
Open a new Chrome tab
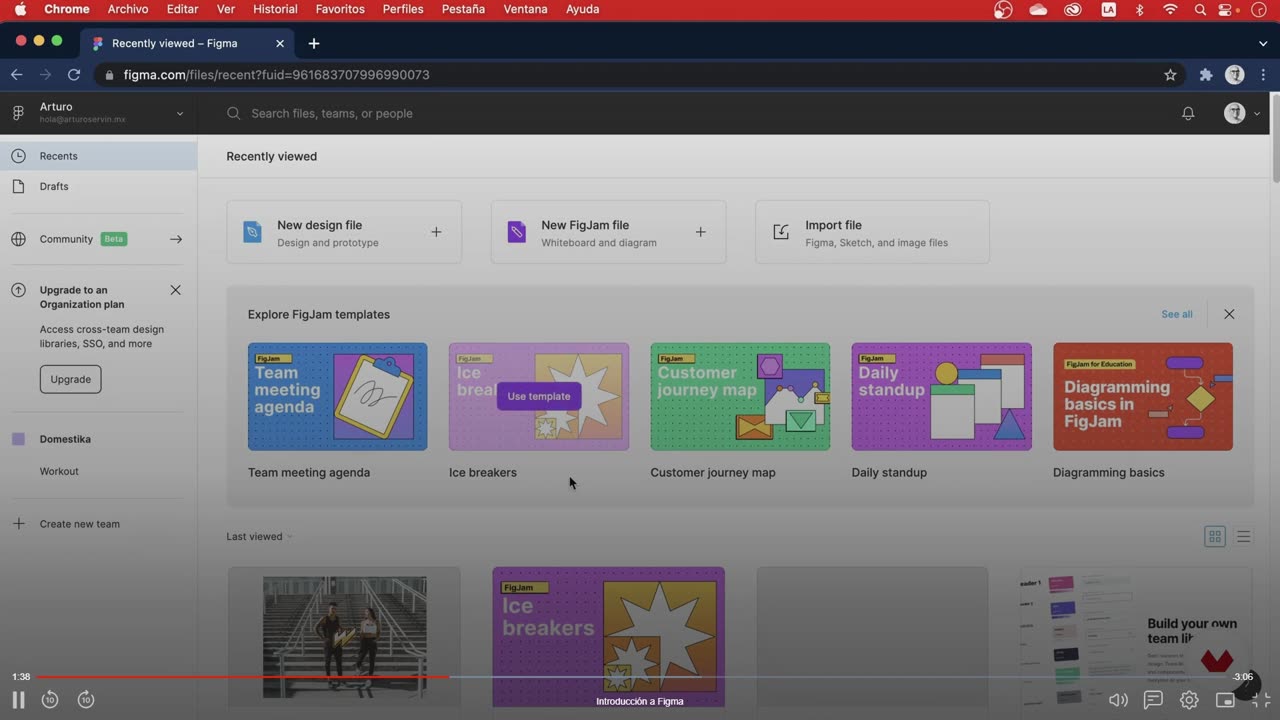click(x=314, y=43)
